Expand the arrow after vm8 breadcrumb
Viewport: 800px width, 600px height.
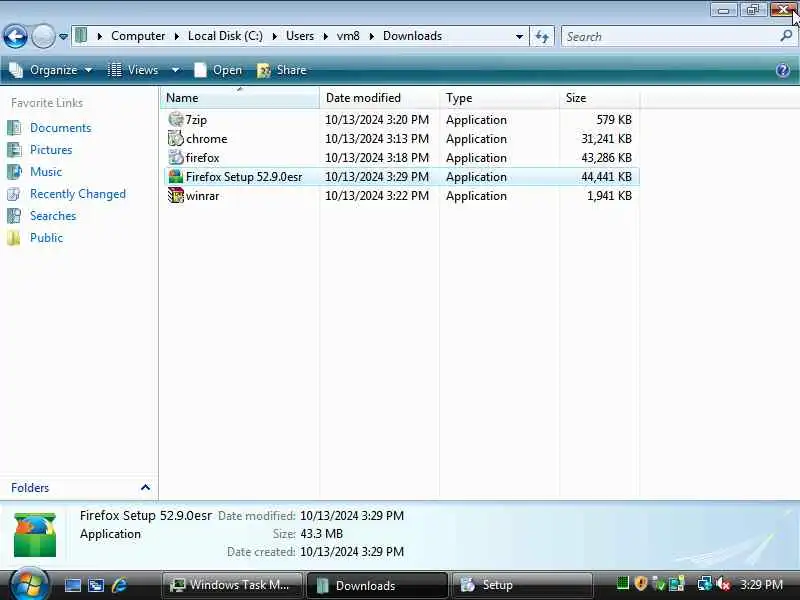[371, 36]
